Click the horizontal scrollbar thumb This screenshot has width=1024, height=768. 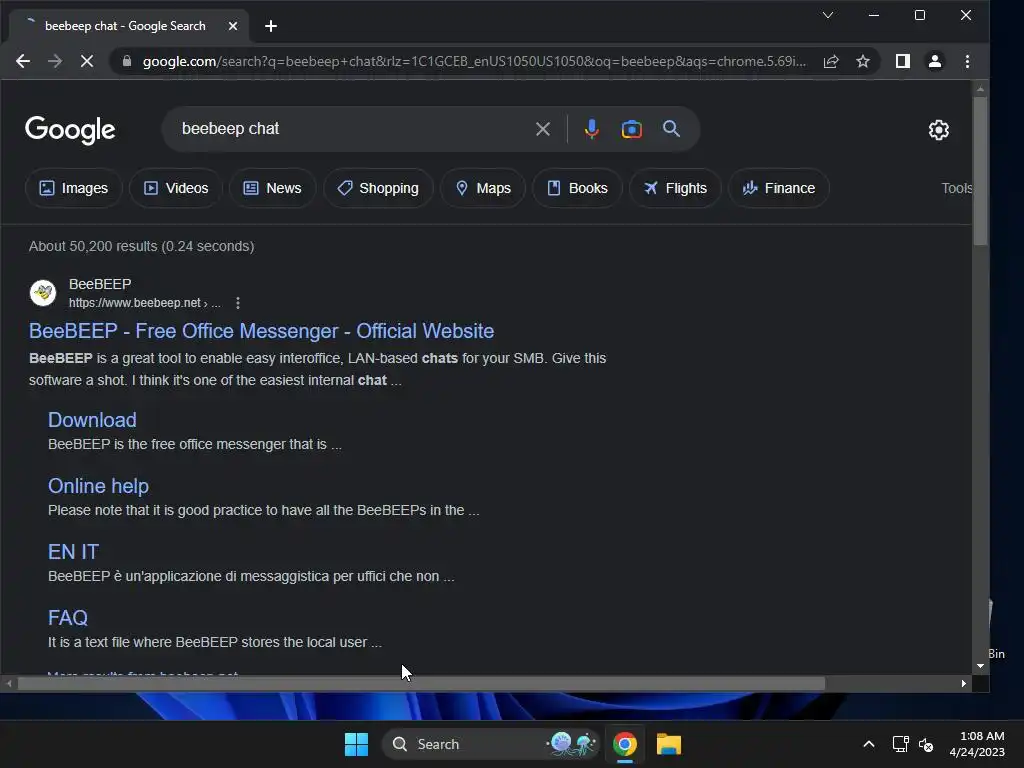pyautogui.click(x=421, y=684)
